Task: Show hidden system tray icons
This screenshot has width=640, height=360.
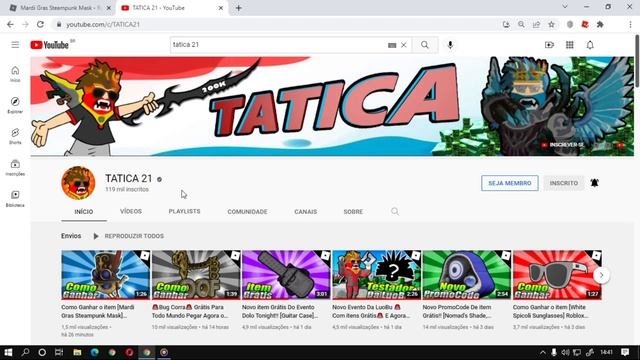Action: tap(543, 352)
